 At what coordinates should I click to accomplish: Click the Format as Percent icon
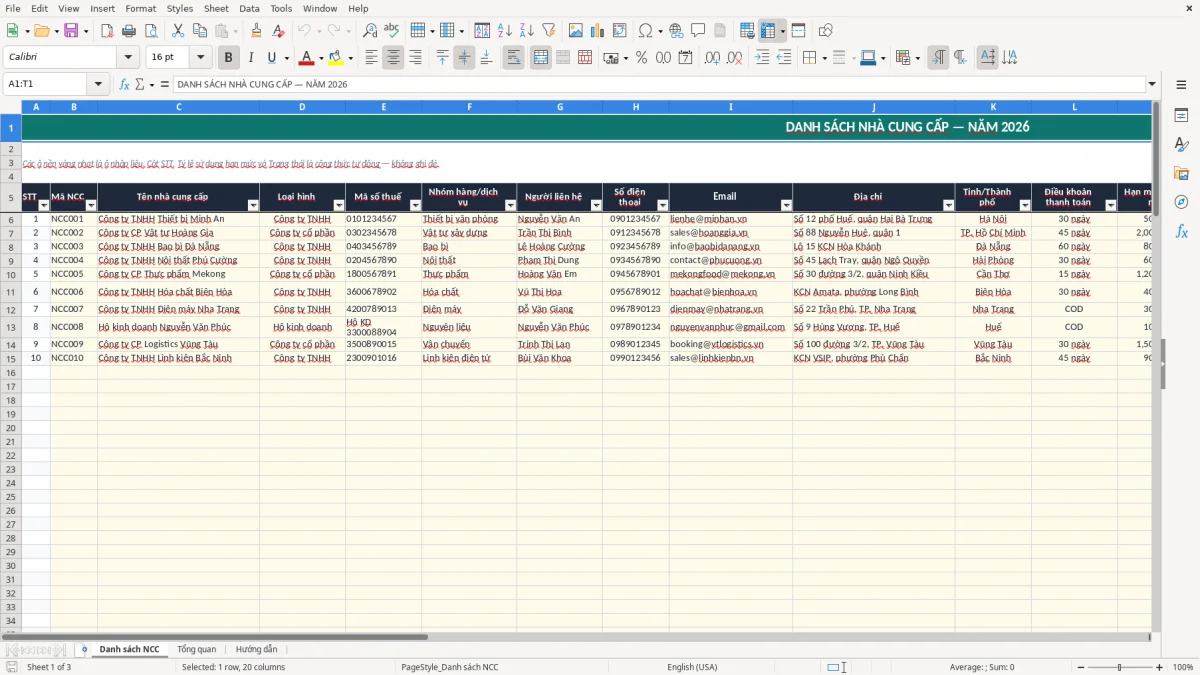click(x=641, y=58)
